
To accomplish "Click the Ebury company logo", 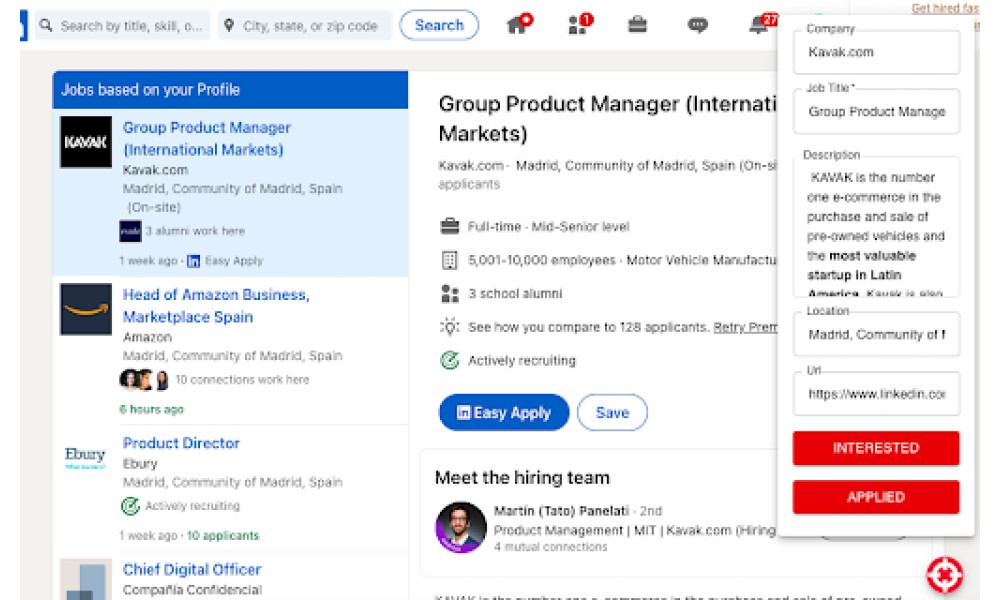I will pos(85,457).
